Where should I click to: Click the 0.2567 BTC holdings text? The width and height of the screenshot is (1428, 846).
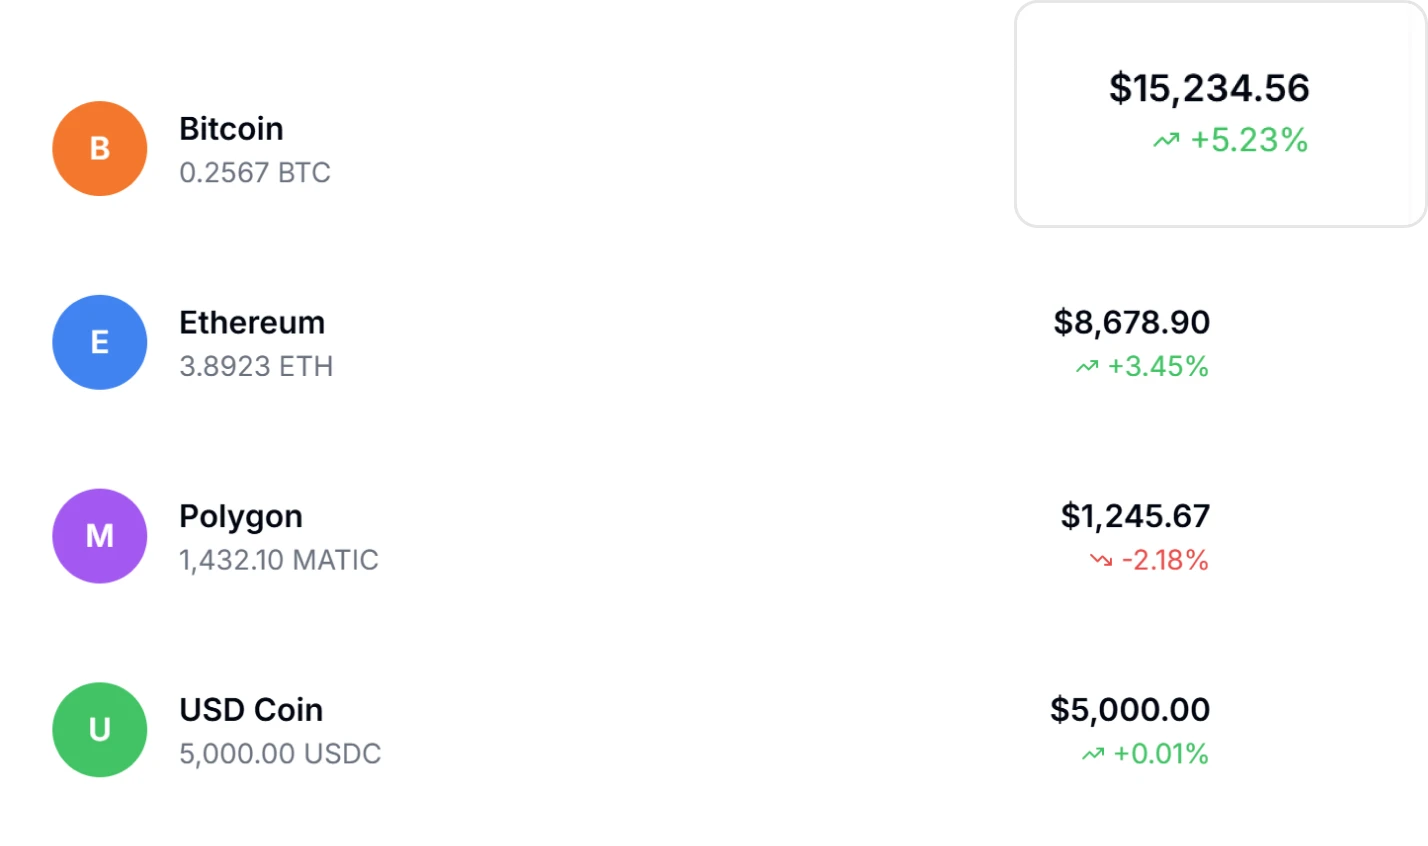coord(255,172)
